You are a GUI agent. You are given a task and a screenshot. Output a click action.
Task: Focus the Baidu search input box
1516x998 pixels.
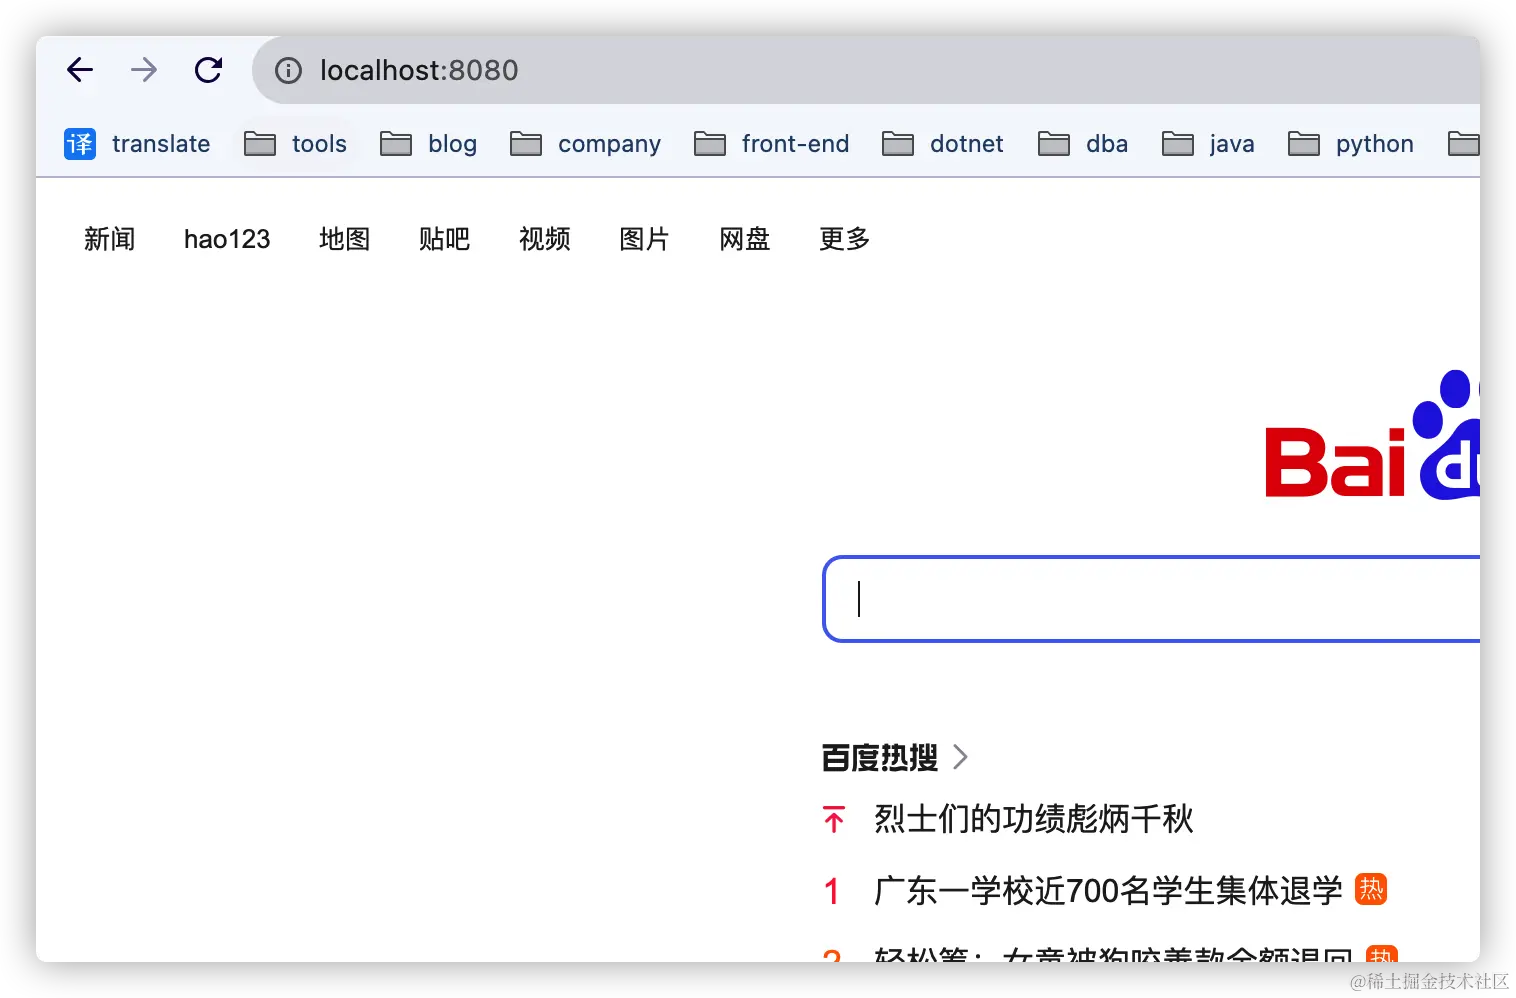1151,599
